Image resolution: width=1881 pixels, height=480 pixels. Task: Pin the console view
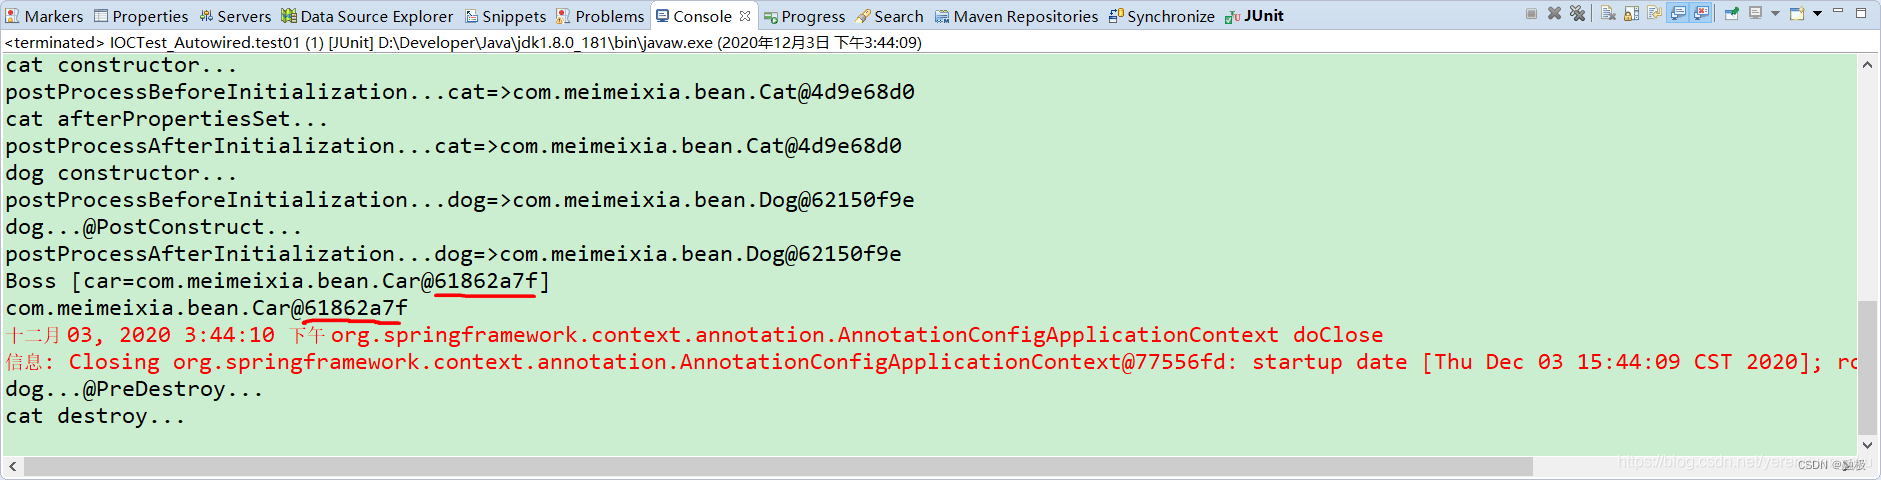[1732, 13]
